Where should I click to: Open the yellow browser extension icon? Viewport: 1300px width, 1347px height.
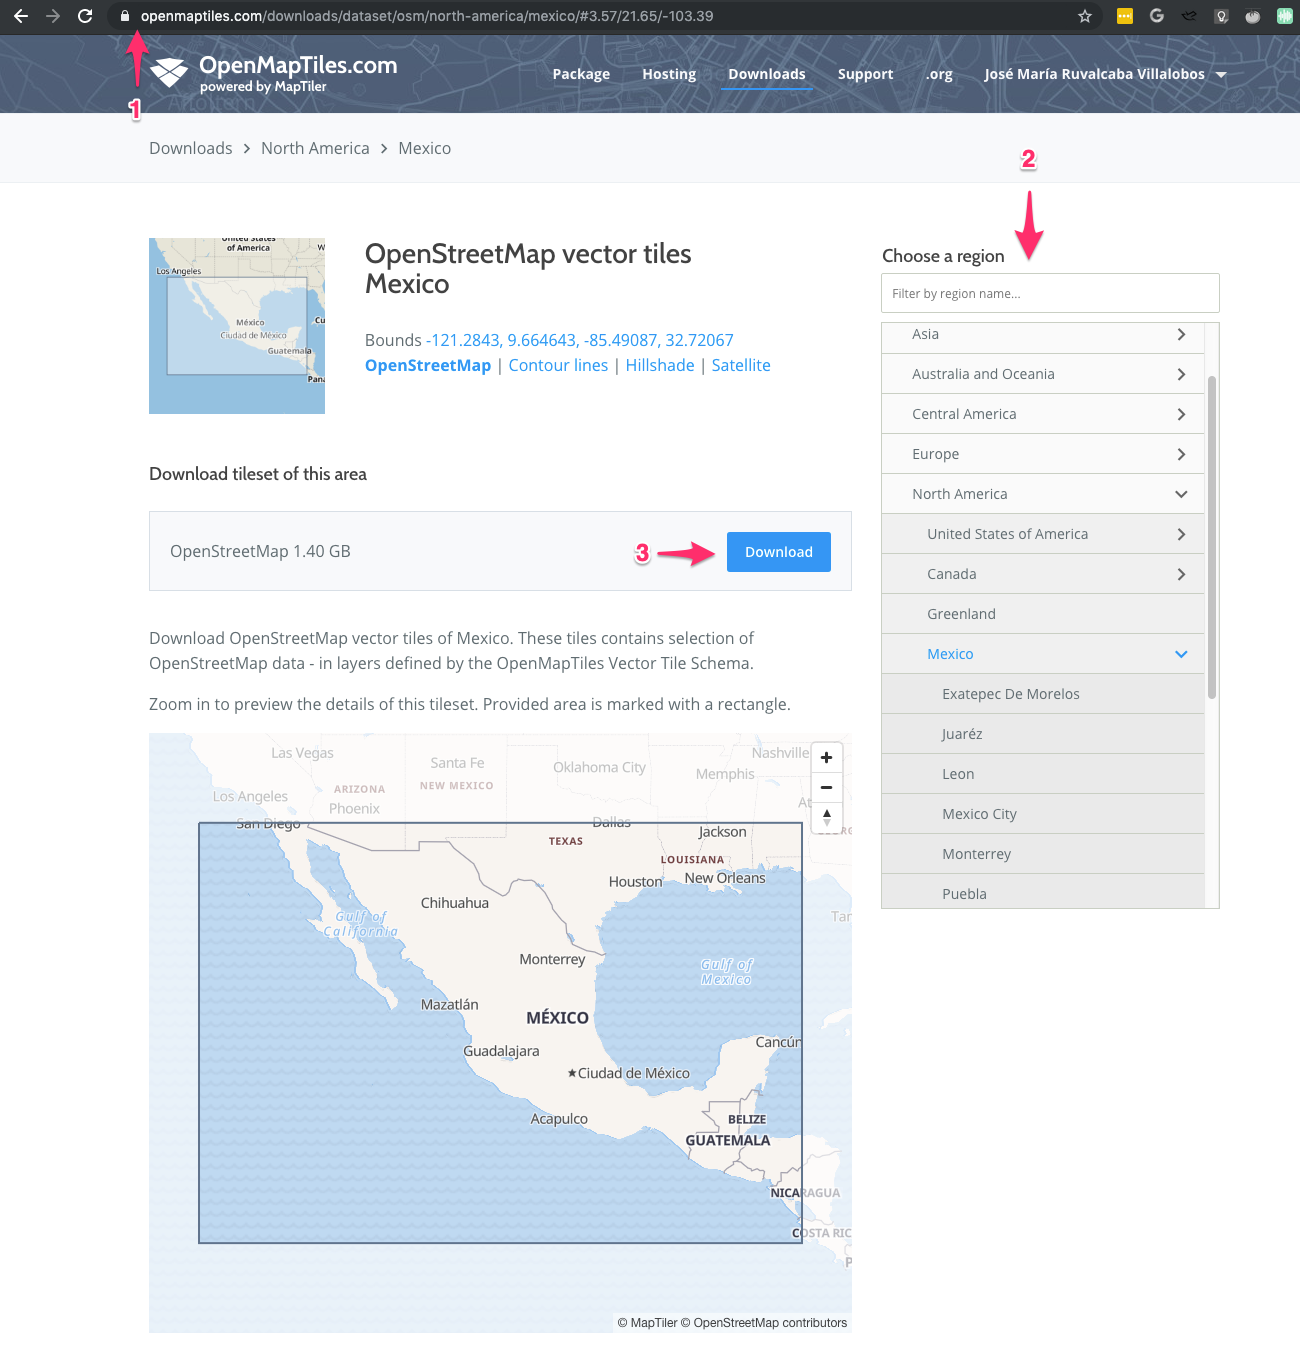click(1125, 16)
